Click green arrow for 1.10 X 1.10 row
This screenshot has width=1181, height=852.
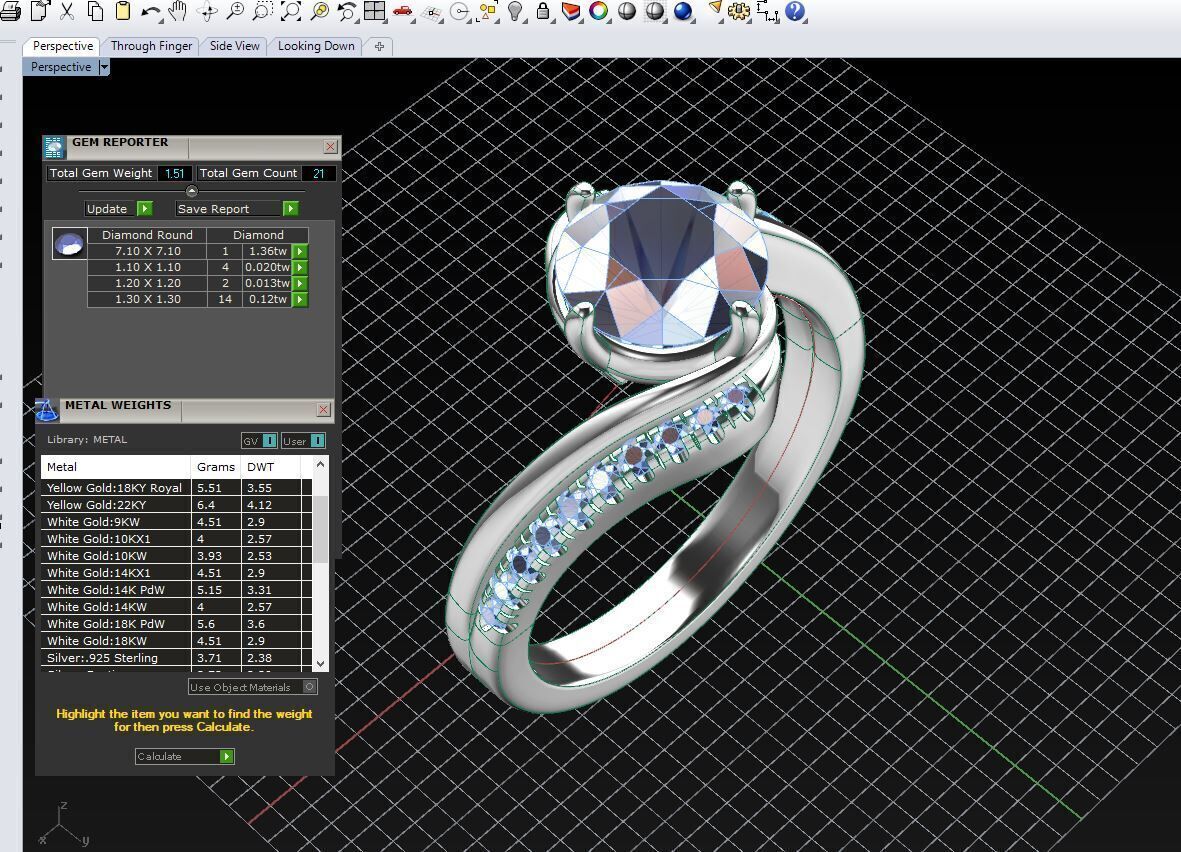(x=300, y=267)
